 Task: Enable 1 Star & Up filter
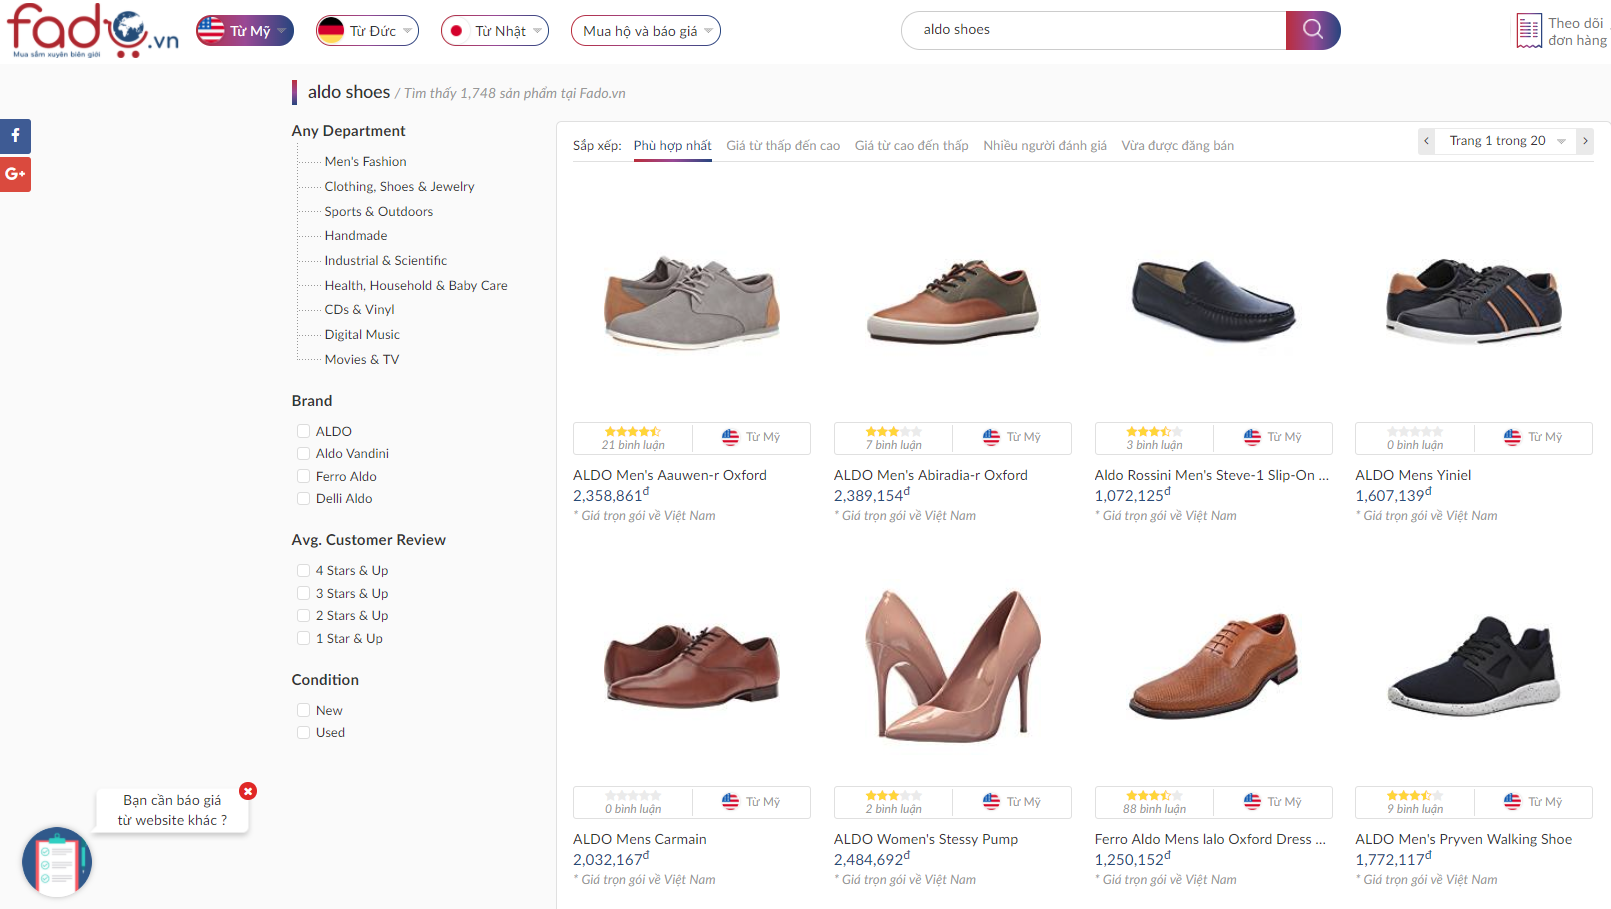(x=303, y=638)
